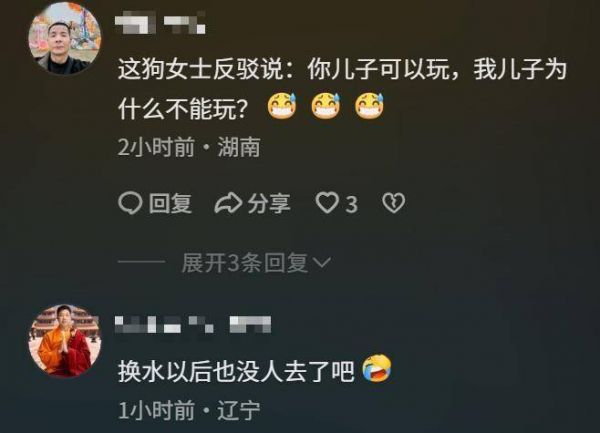The height and width of the screenshot is (433, 600).
Task: Click the first sweat-grin emoji
Action: click(x=282, y=106)
